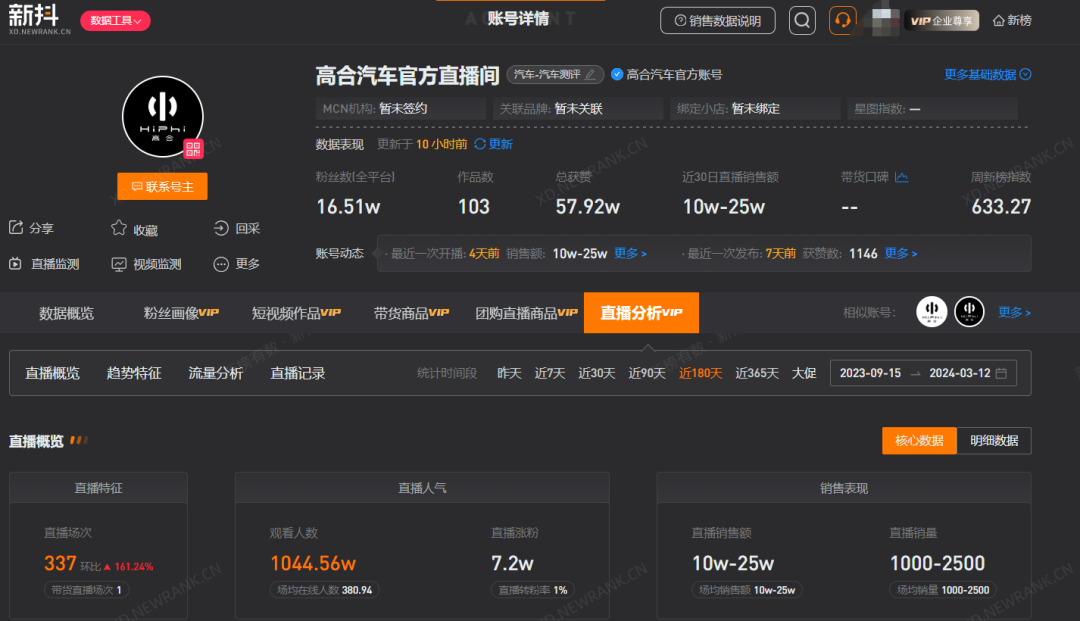1080x621 pixels.
Task: Click the QR code icon on avatar
Action: point(193,149)
